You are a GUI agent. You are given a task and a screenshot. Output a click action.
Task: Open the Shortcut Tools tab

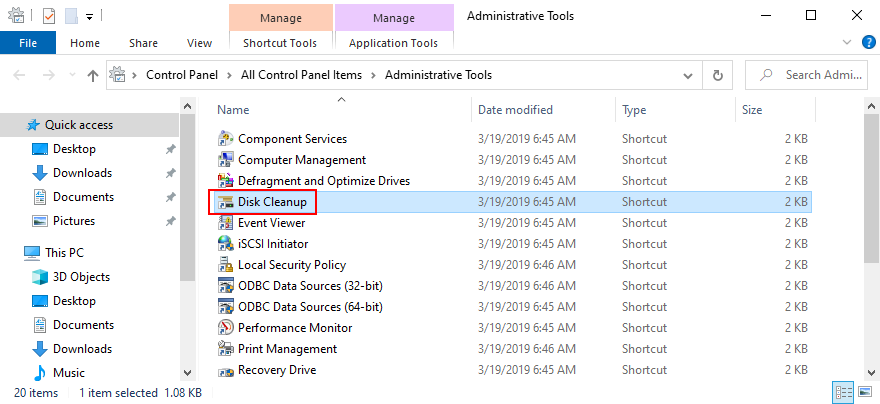click(280, 43)
